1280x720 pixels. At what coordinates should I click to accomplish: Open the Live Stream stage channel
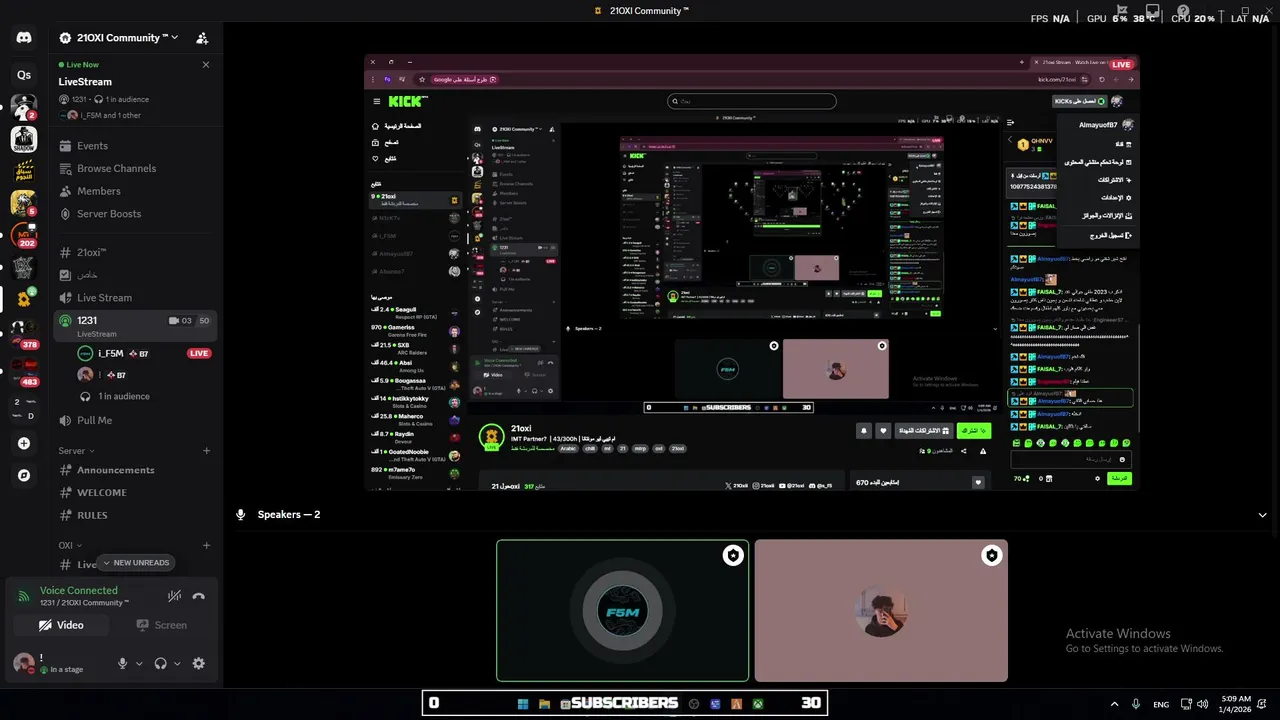coord(134,298)
